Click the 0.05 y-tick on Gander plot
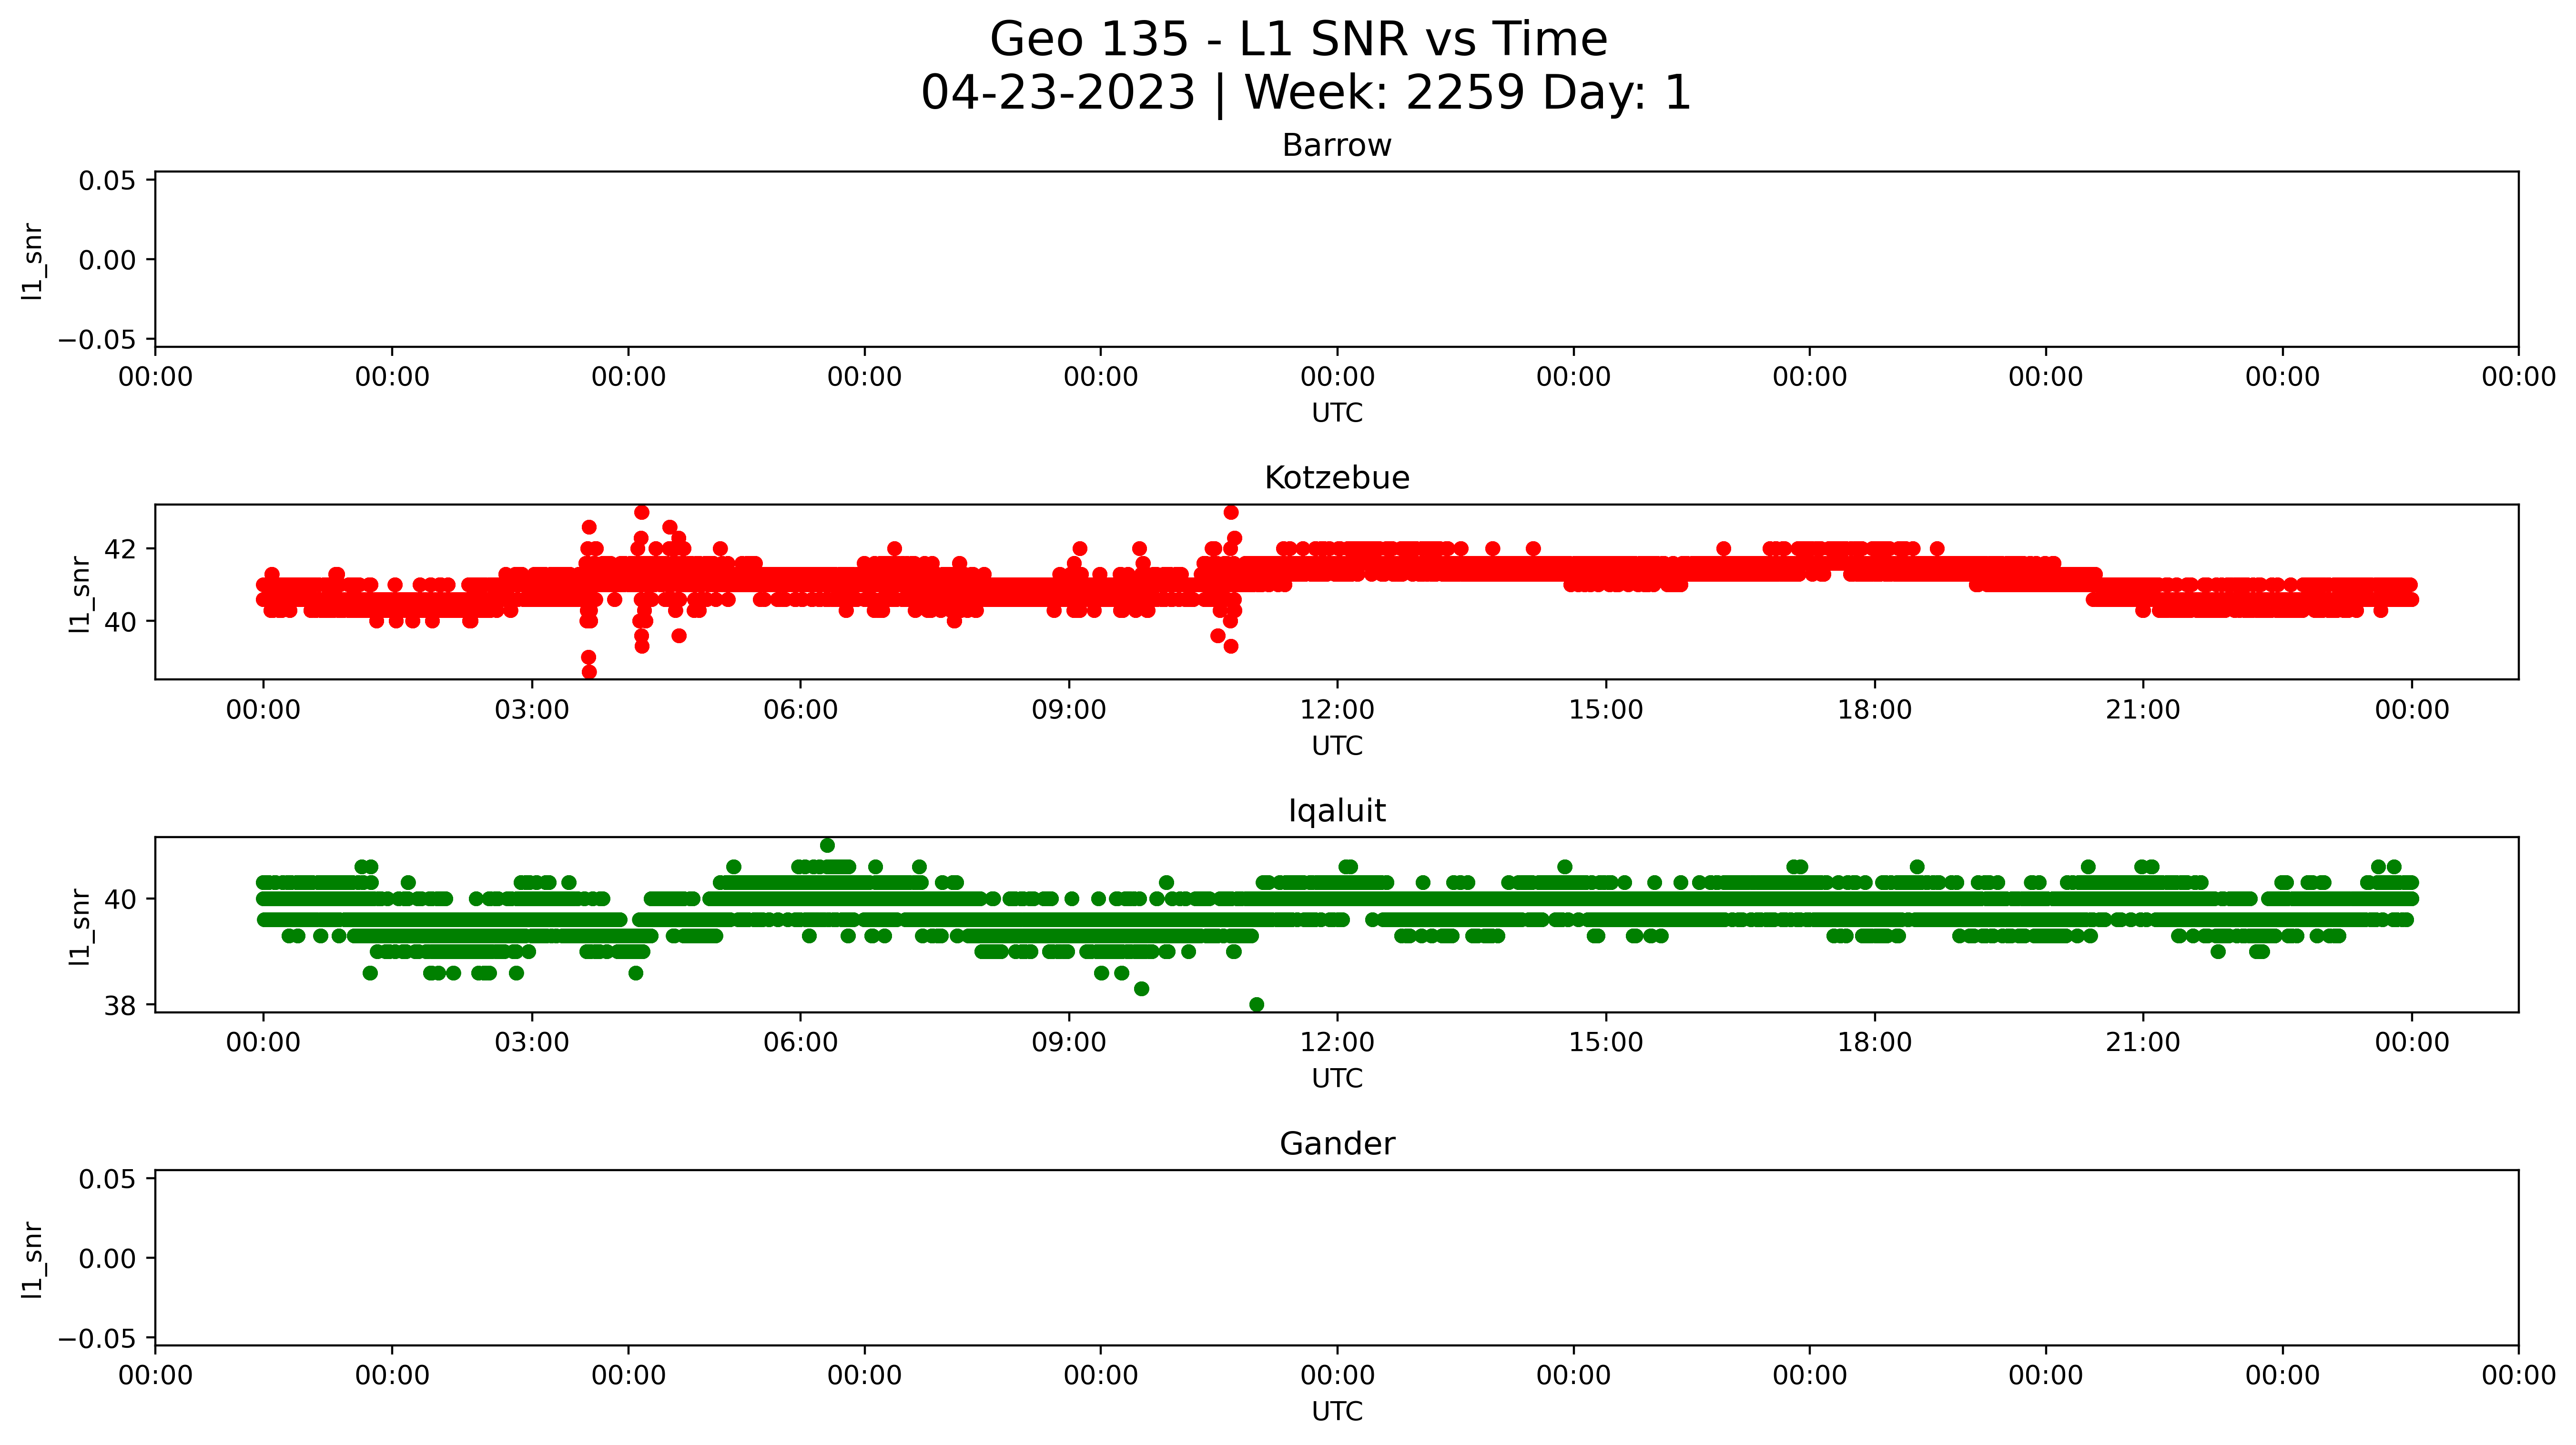This screenshot has height=1445, width=2576. (x=107, y=1179)
